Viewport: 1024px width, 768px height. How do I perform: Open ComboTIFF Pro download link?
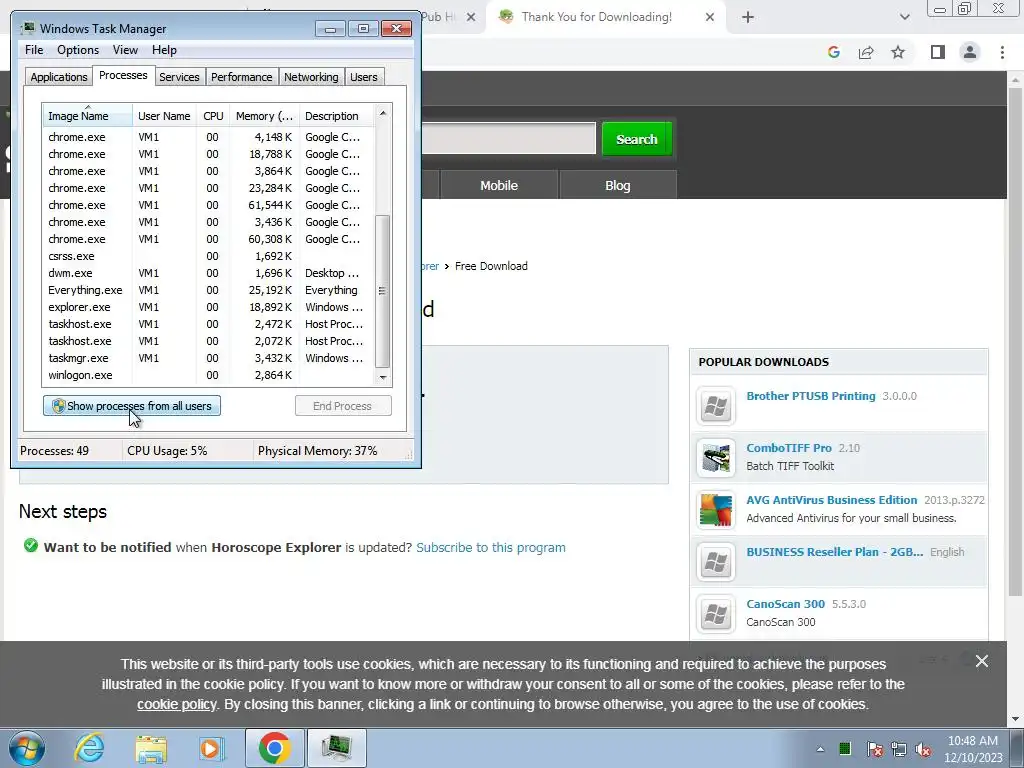pyautogui.click(x=789, y=448)
